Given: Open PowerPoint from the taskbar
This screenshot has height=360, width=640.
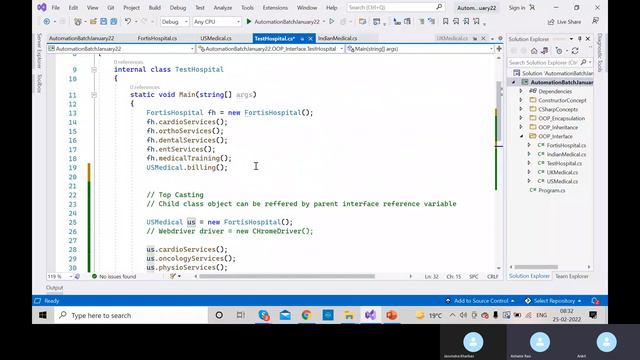Looking at the screenshot, I should [x=391, y=315].
